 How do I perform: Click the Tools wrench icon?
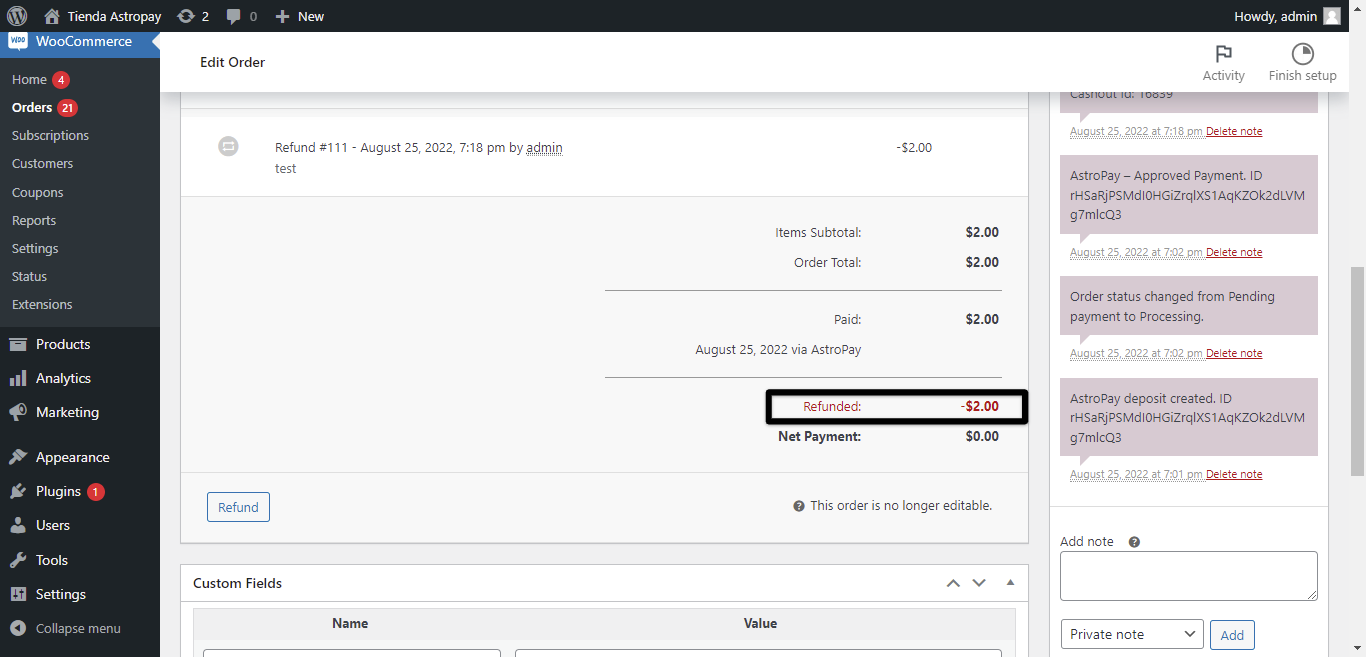click(18, 560)
